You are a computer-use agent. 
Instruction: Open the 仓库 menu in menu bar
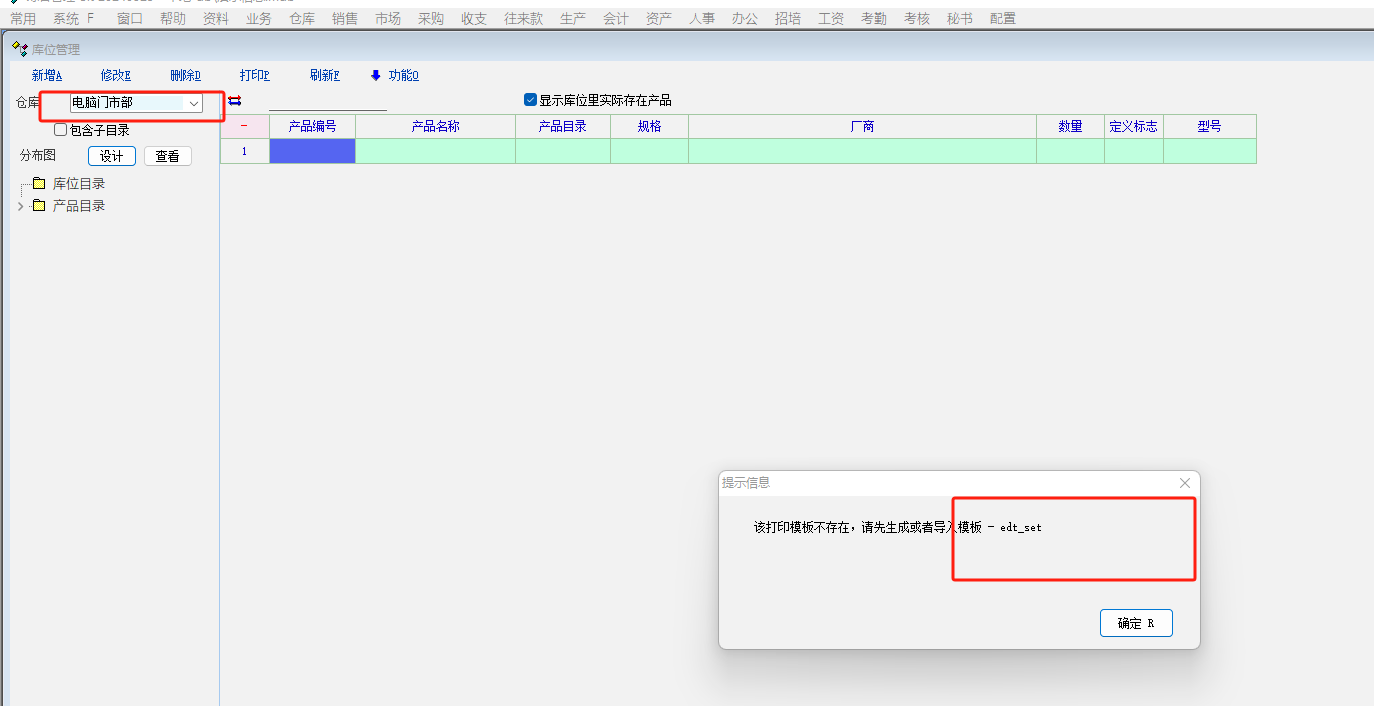302,19
